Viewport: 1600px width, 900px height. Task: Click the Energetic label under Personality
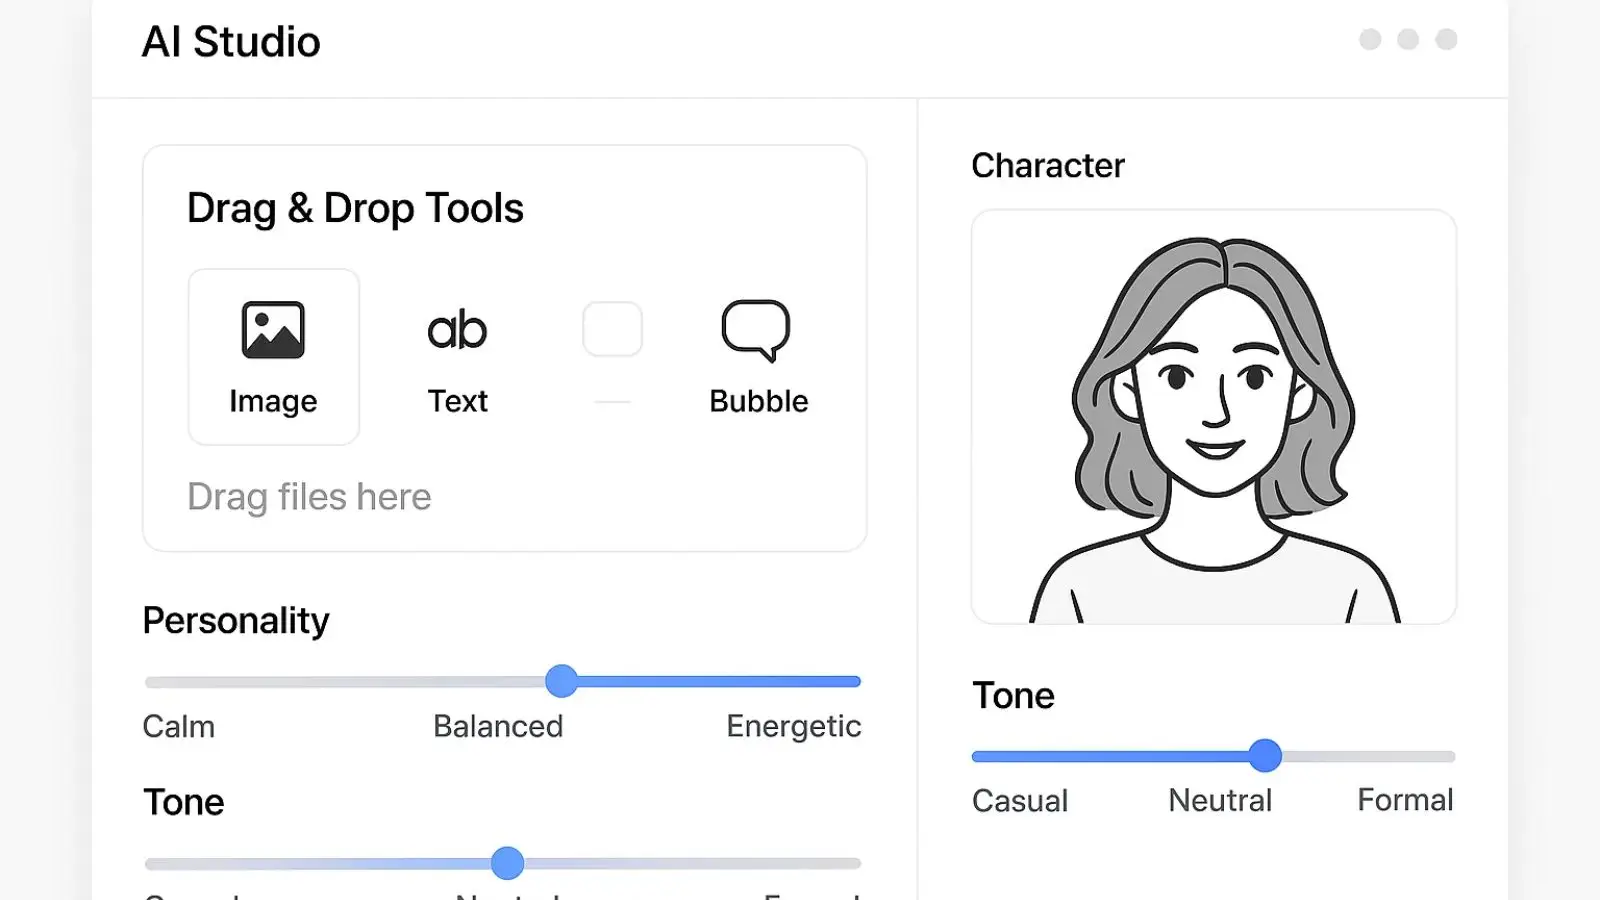point(793,727)
